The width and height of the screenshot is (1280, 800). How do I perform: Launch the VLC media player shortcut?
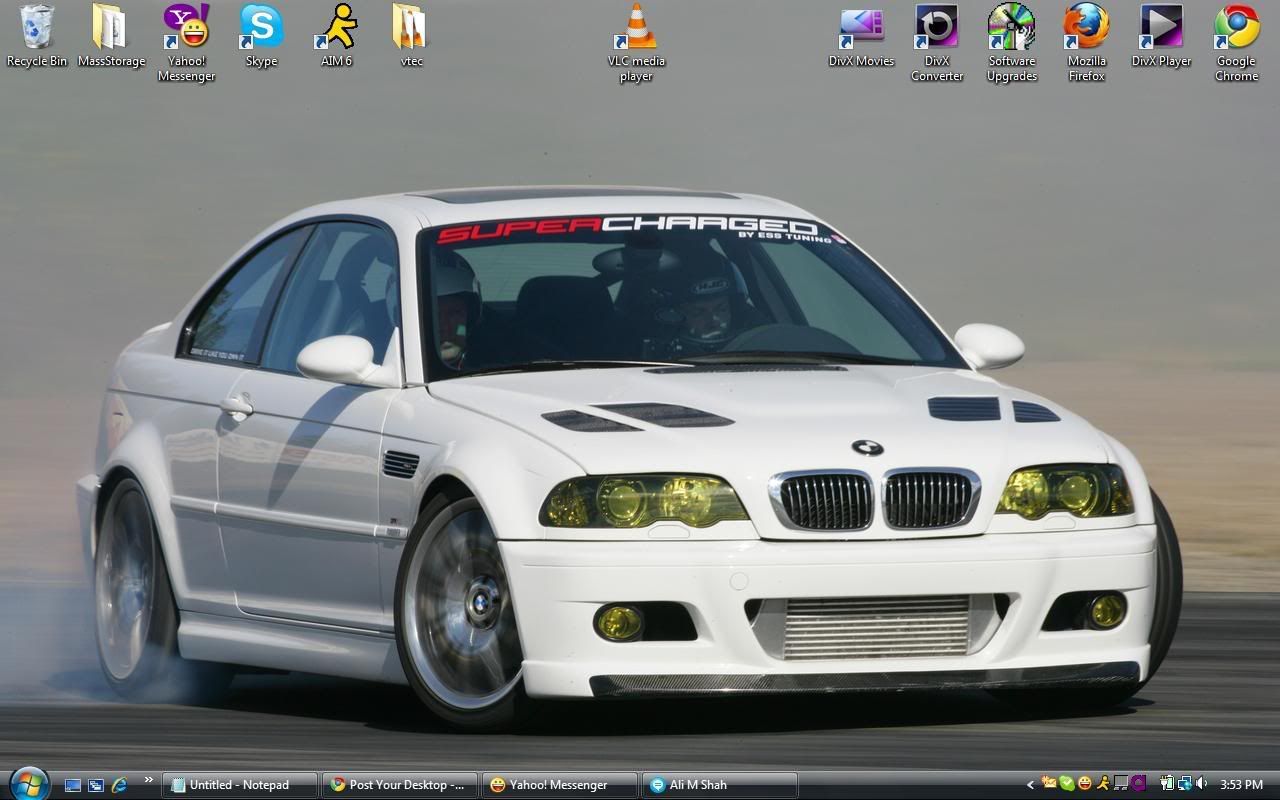click(x=636, y=43)
